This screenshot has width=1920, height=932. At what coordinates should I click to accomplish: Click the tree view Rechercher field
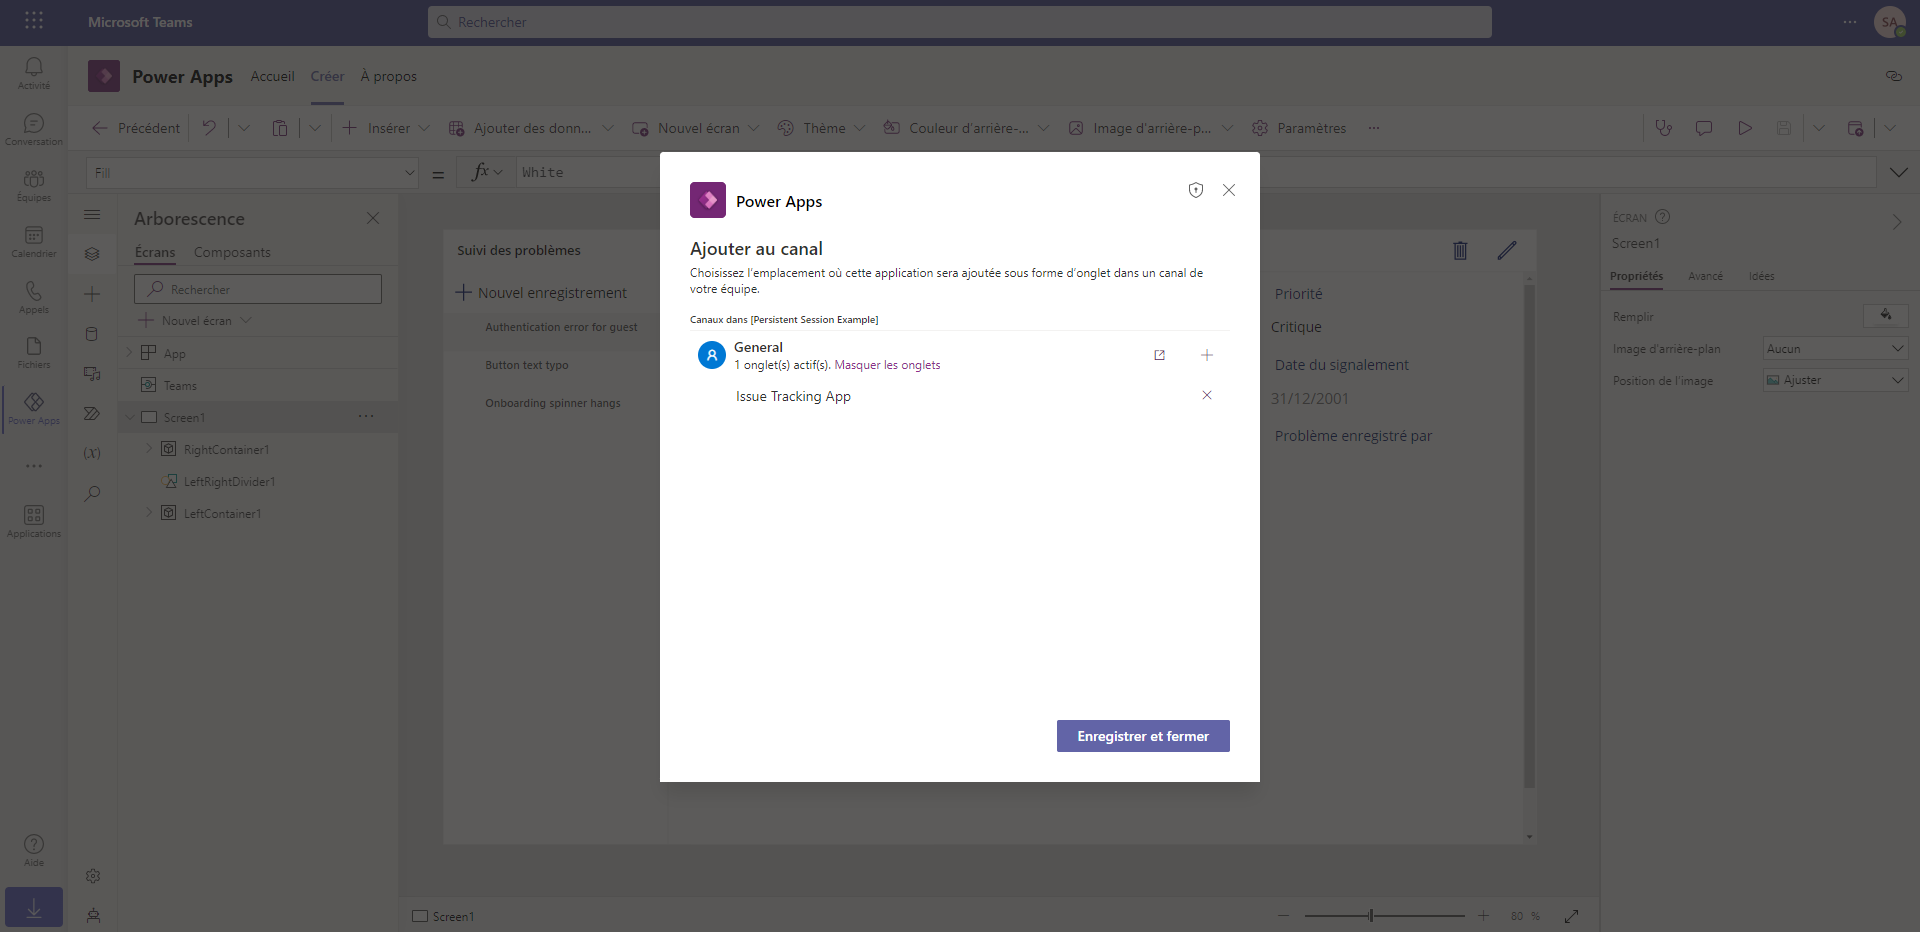pyautogui.click(x=258, y=289)
